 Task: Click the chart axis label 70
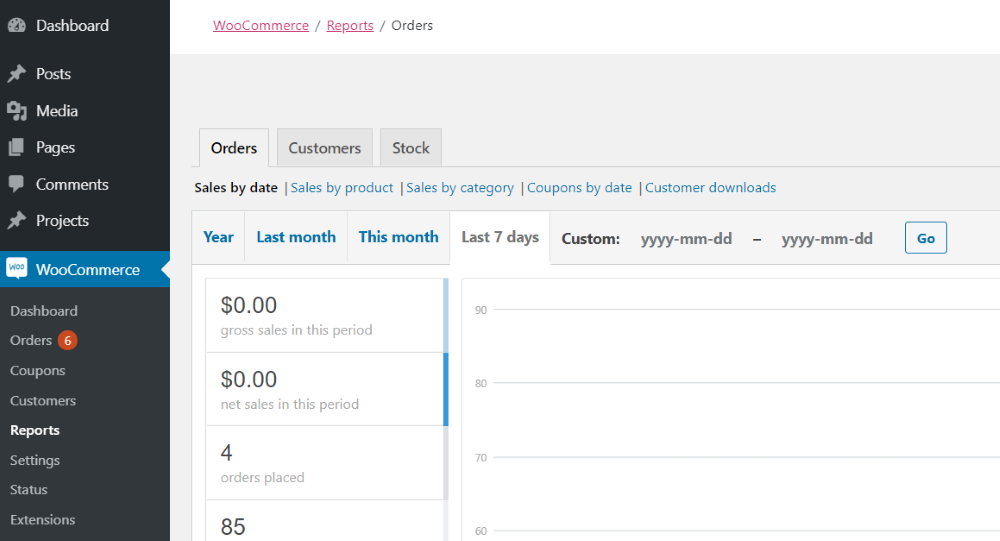pyautogui.click(x=481, y=458)
